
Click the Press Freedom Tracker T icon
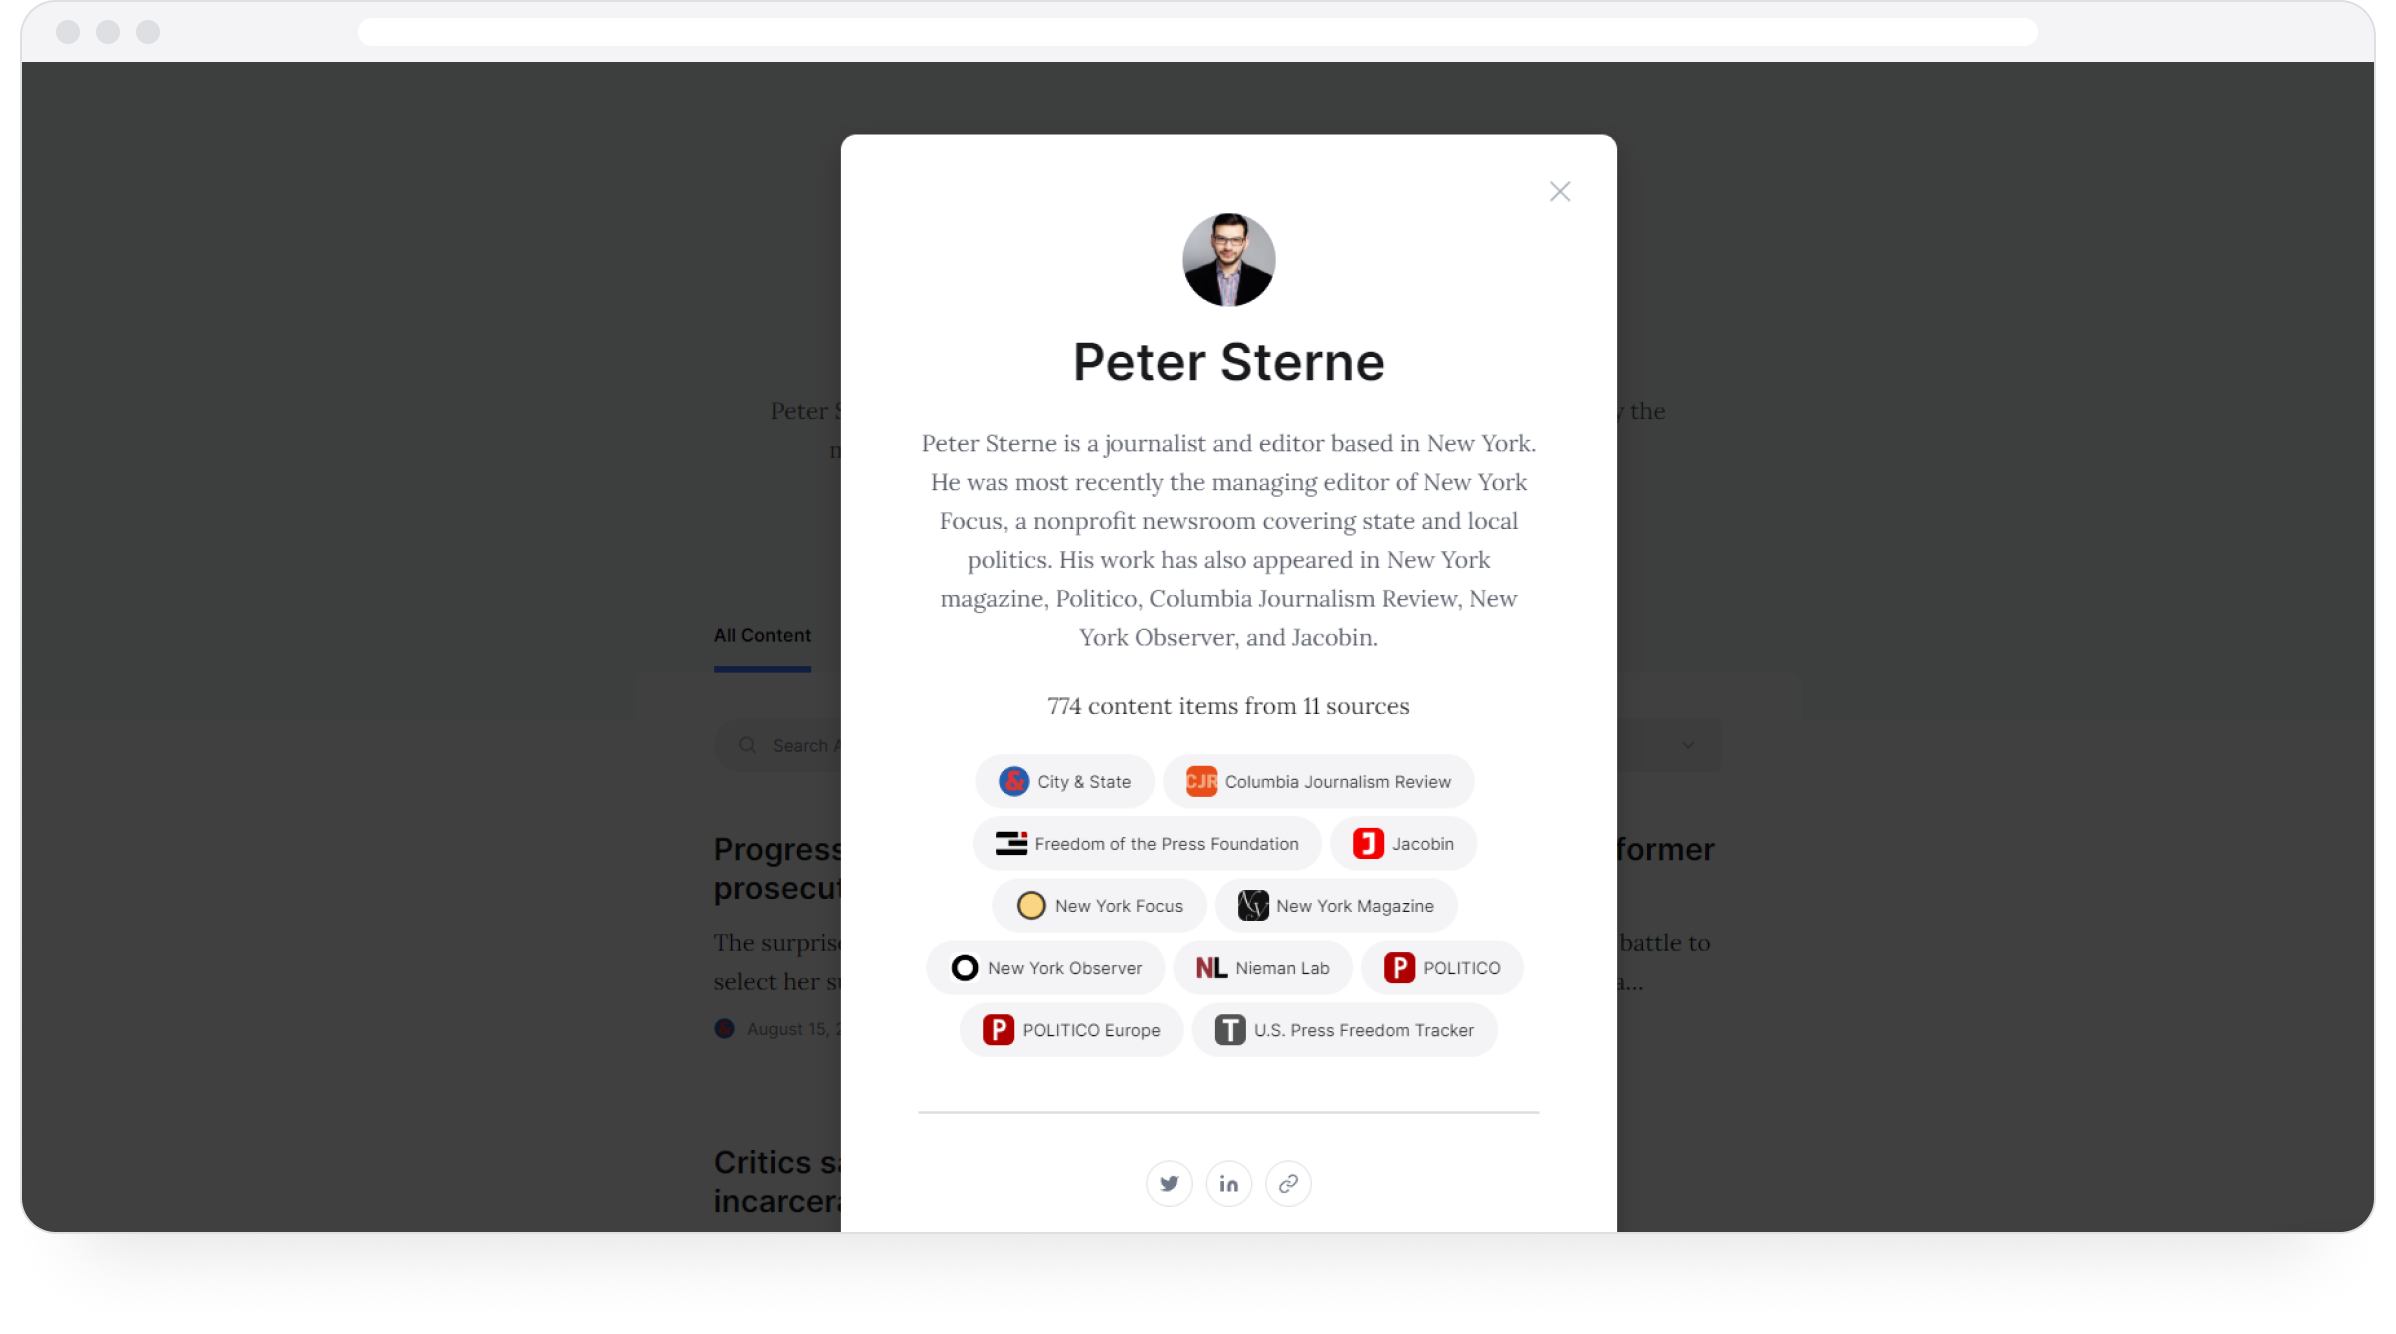point(1230,1030)
